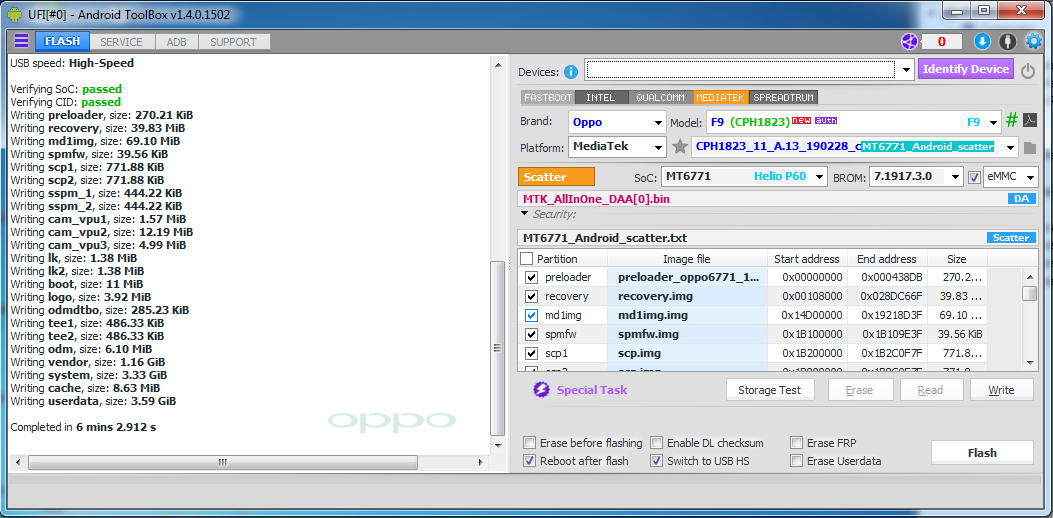Viewport: 1053px width, 518px height.
Task: Click the Flash button
Action: (x=982, y=453)
